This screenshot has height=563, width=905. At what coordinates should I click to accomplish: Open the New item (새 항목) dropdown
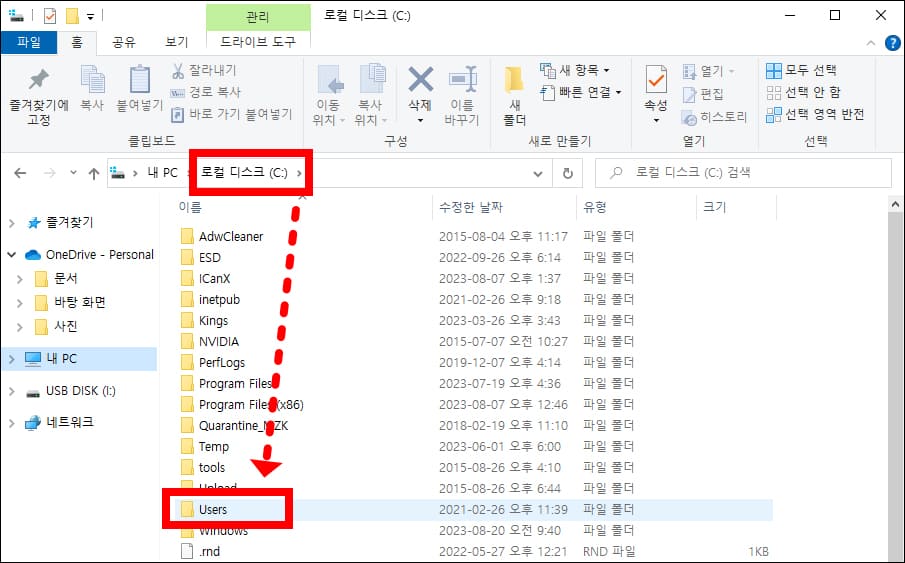click(574, 70)
